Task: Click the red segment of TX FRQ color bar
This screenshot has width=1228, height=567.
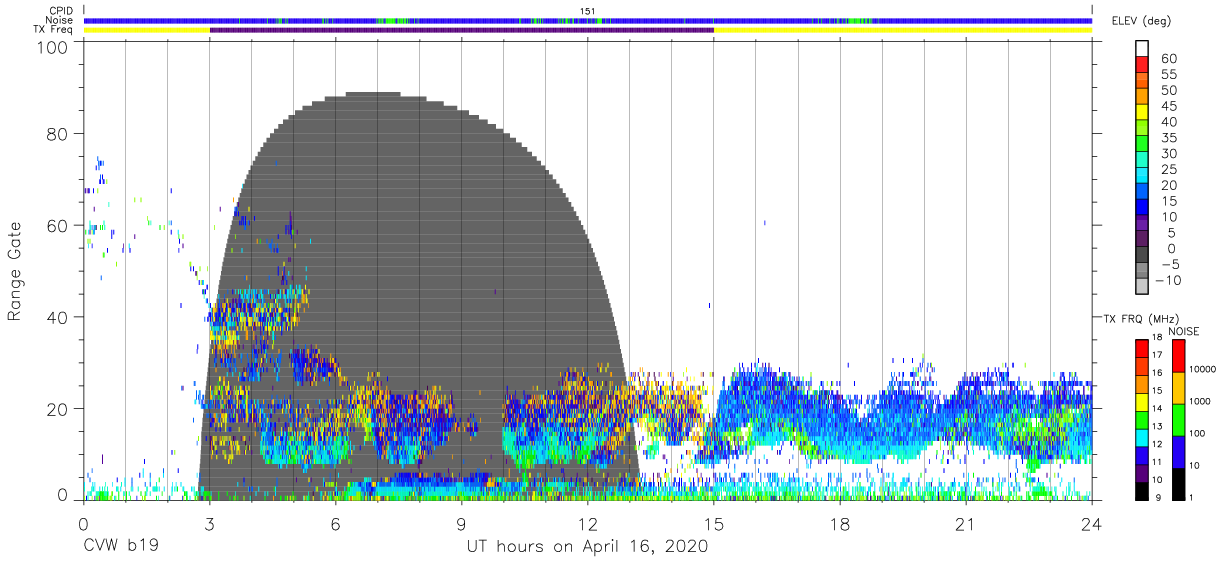Action: click(x=1143, y=349)
